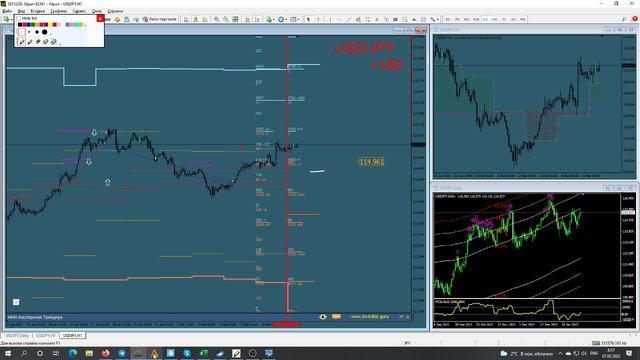The image size is (640, 360).
Task: Select the crosshair tool
Action: pyautogui.click(x=318, y=19)
